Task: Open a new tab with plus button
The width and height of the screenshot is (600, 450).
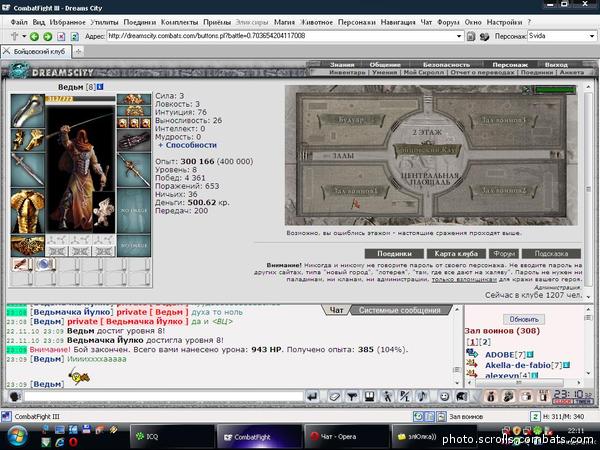Action: click(x=78, y=51)
